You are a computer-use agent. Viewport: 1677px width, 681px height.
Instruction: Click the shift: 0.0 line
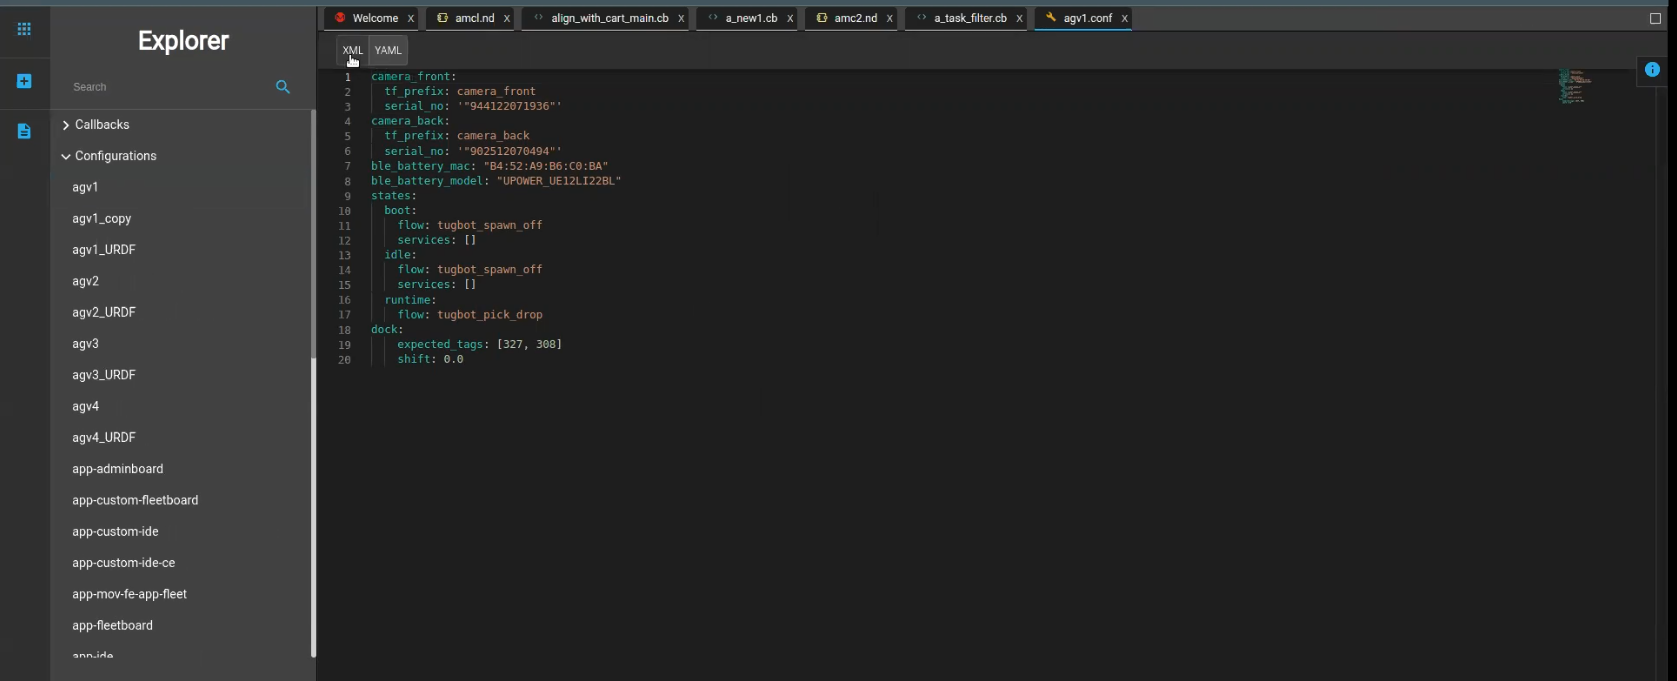tap(430, 359)
